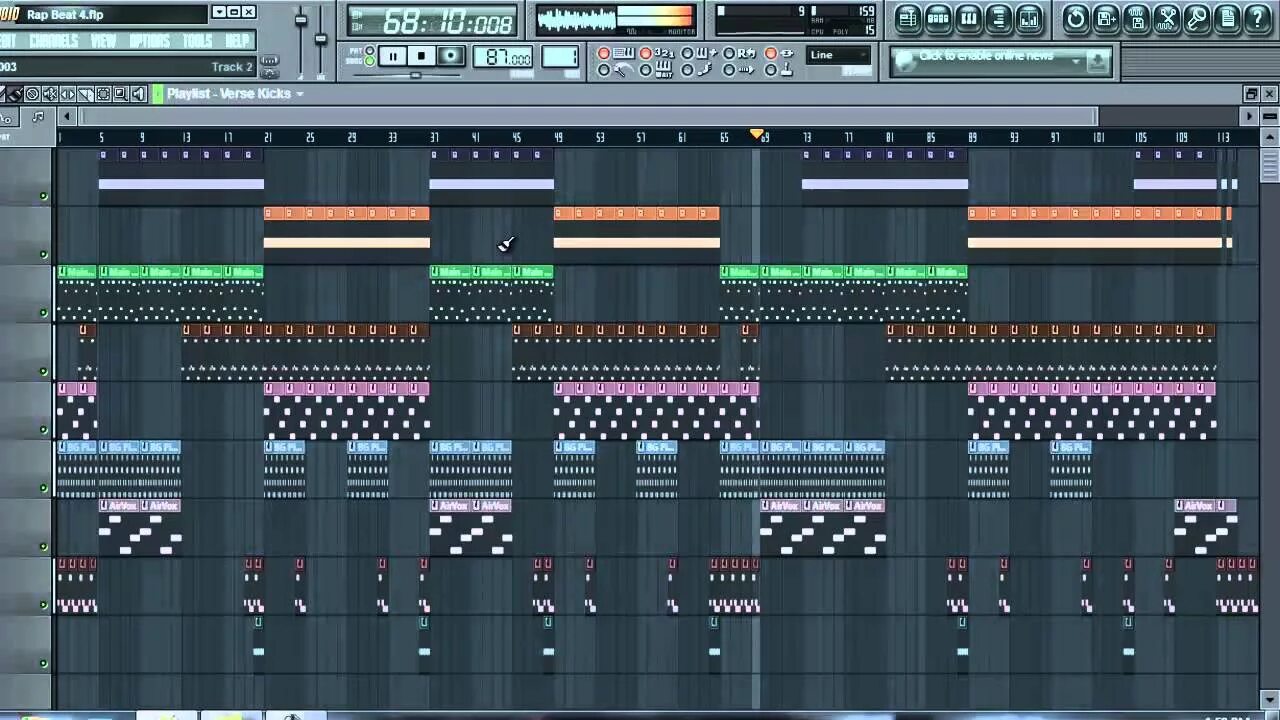The height and width of the screenshot is (720, 1280).
Task: Open the main window dropdown arrow
Action: point(219,12)
